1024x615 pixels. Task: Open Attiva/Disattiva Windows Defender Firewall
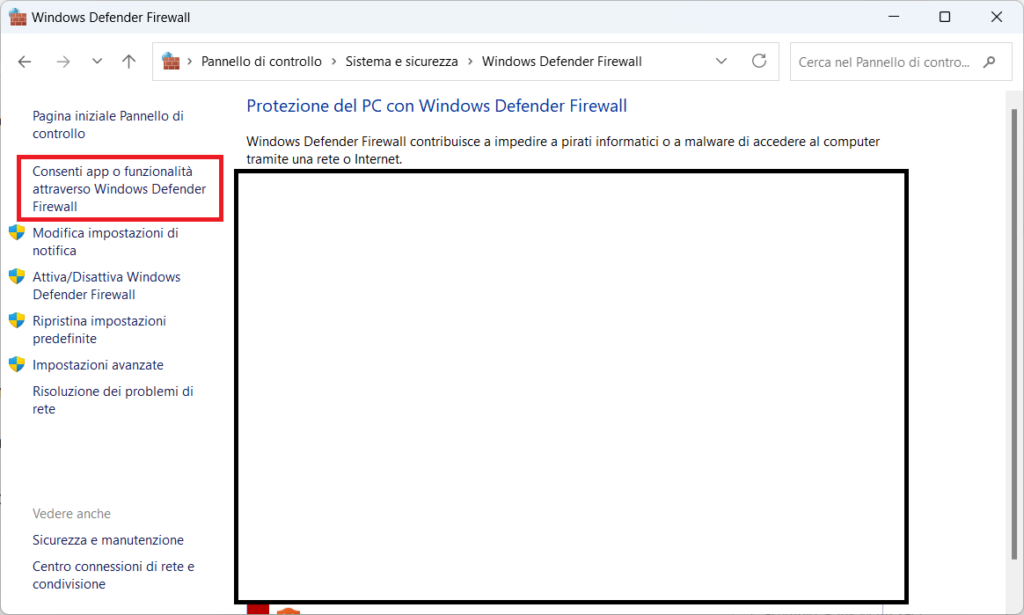pos(106,286)
